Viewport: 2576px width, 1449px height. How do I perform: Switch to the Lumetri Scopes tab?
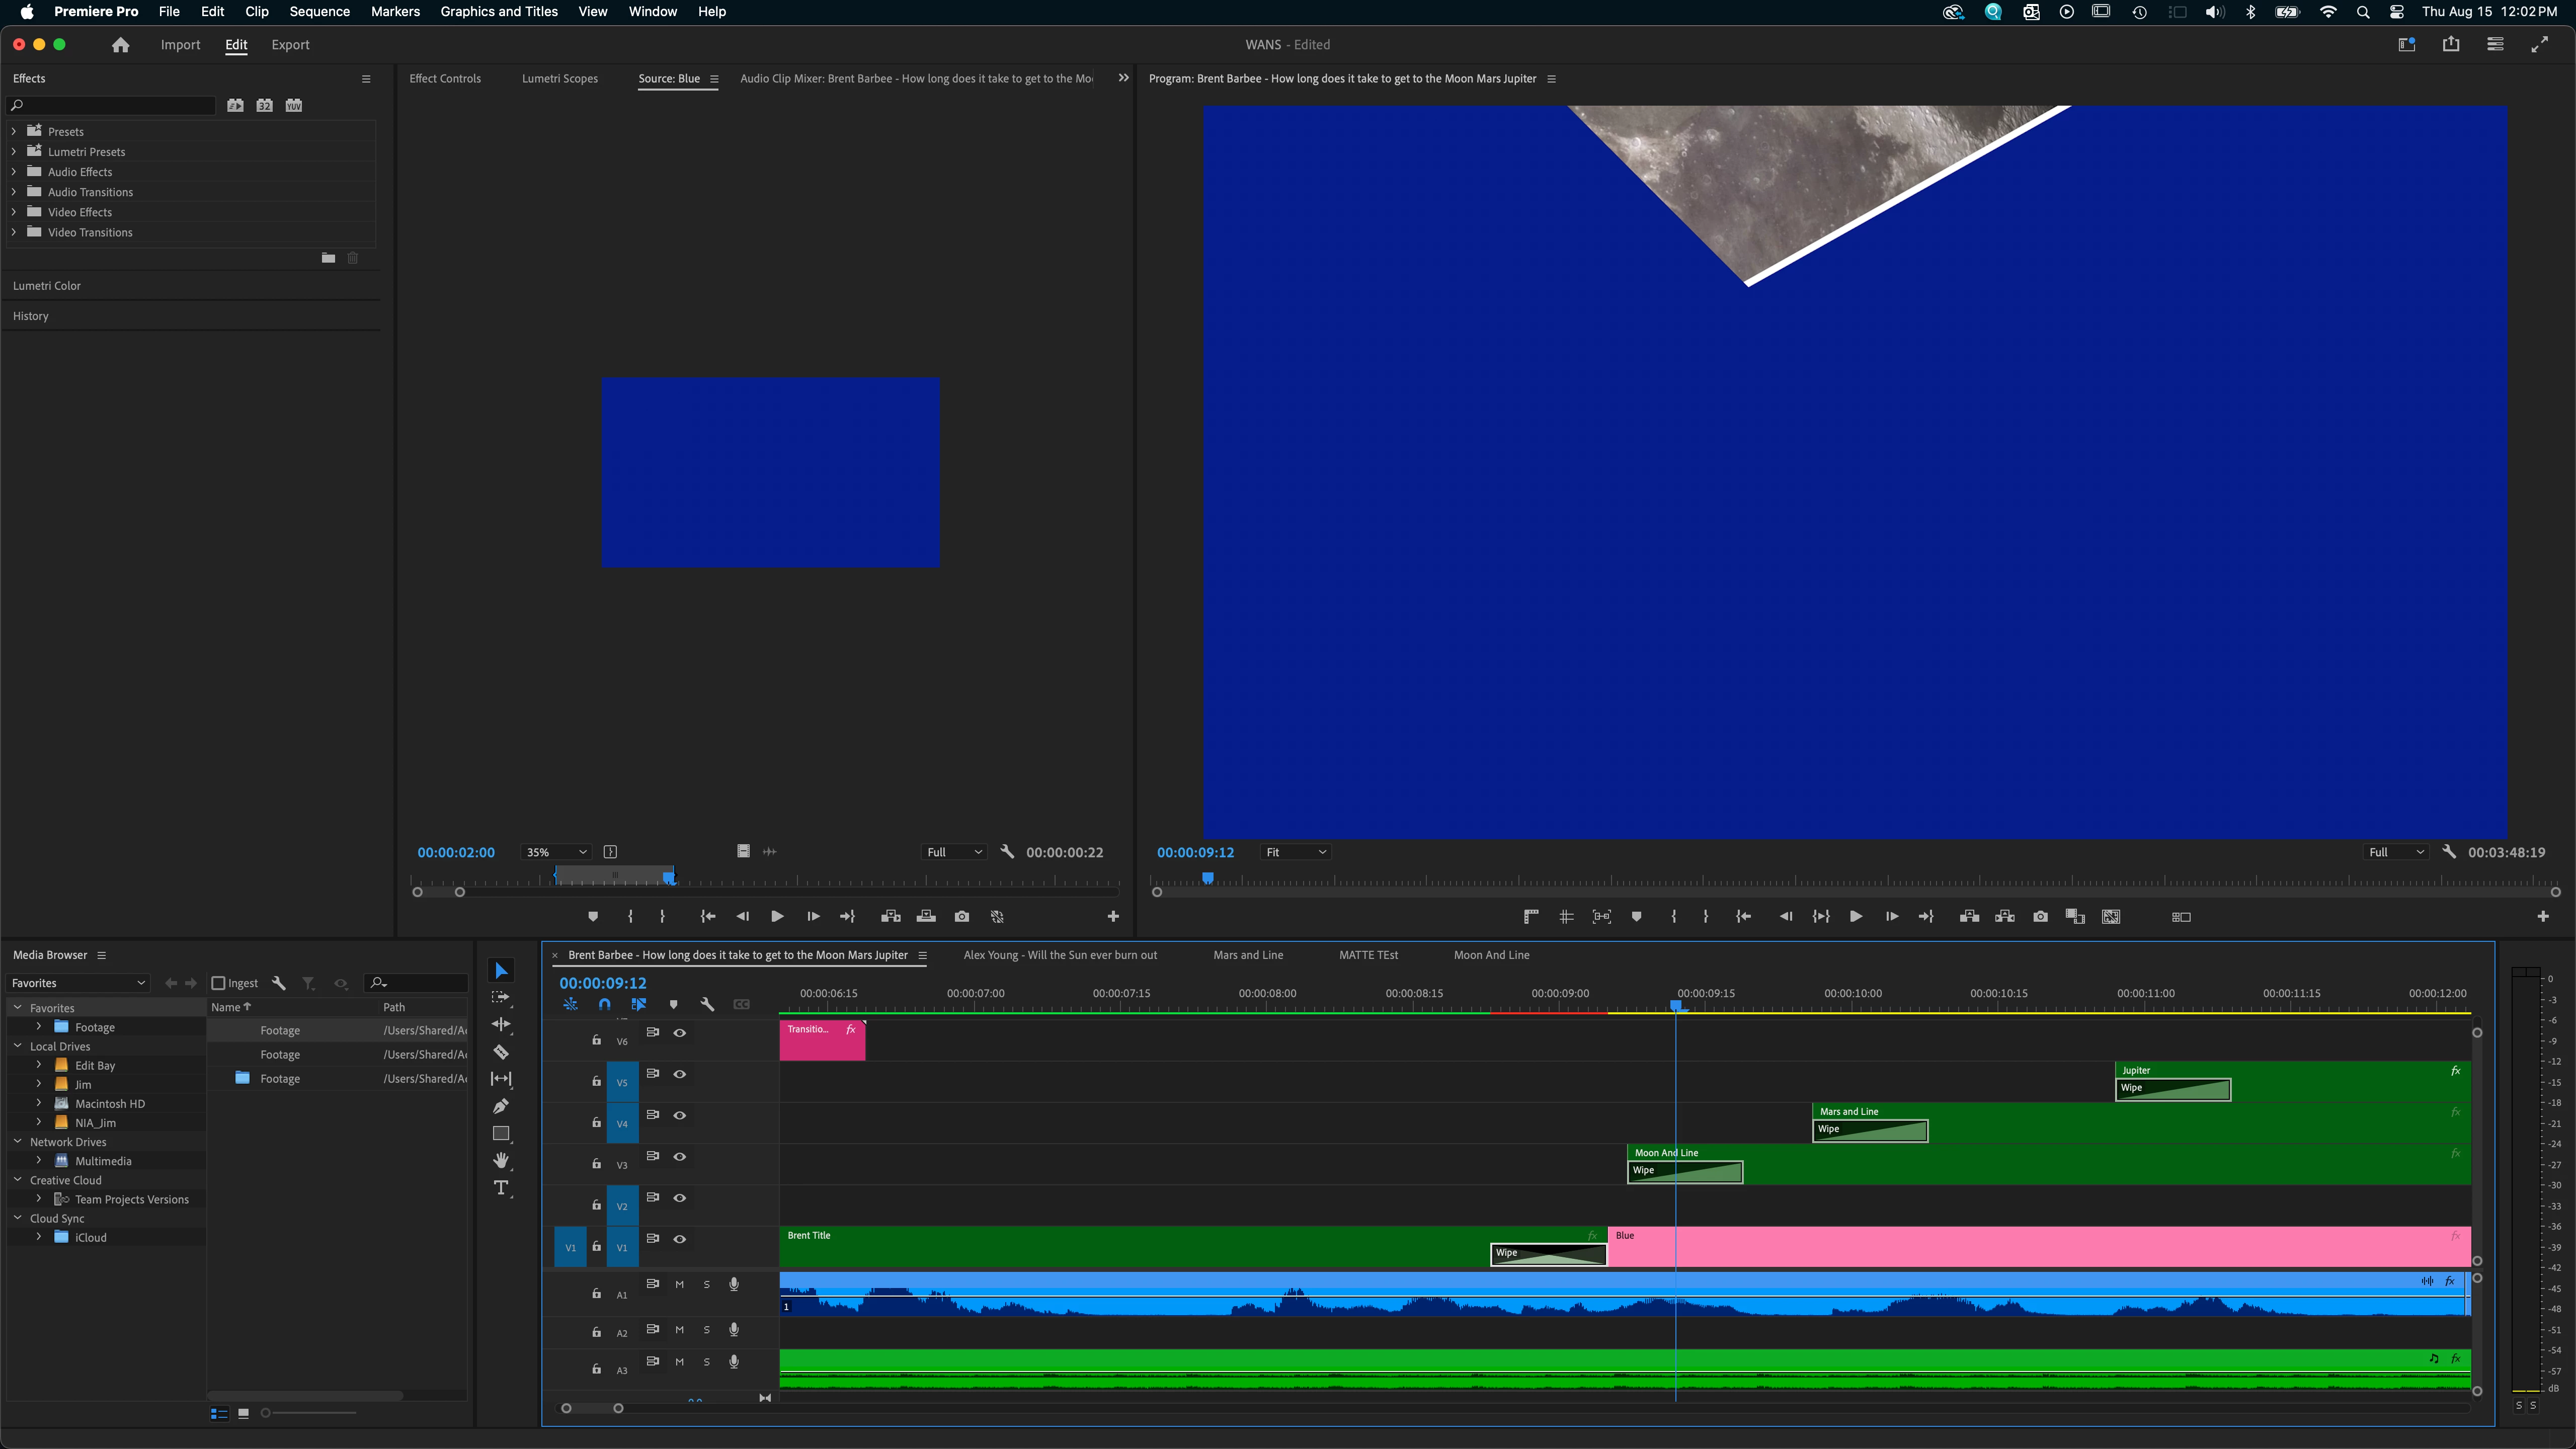tap(559, 78)
